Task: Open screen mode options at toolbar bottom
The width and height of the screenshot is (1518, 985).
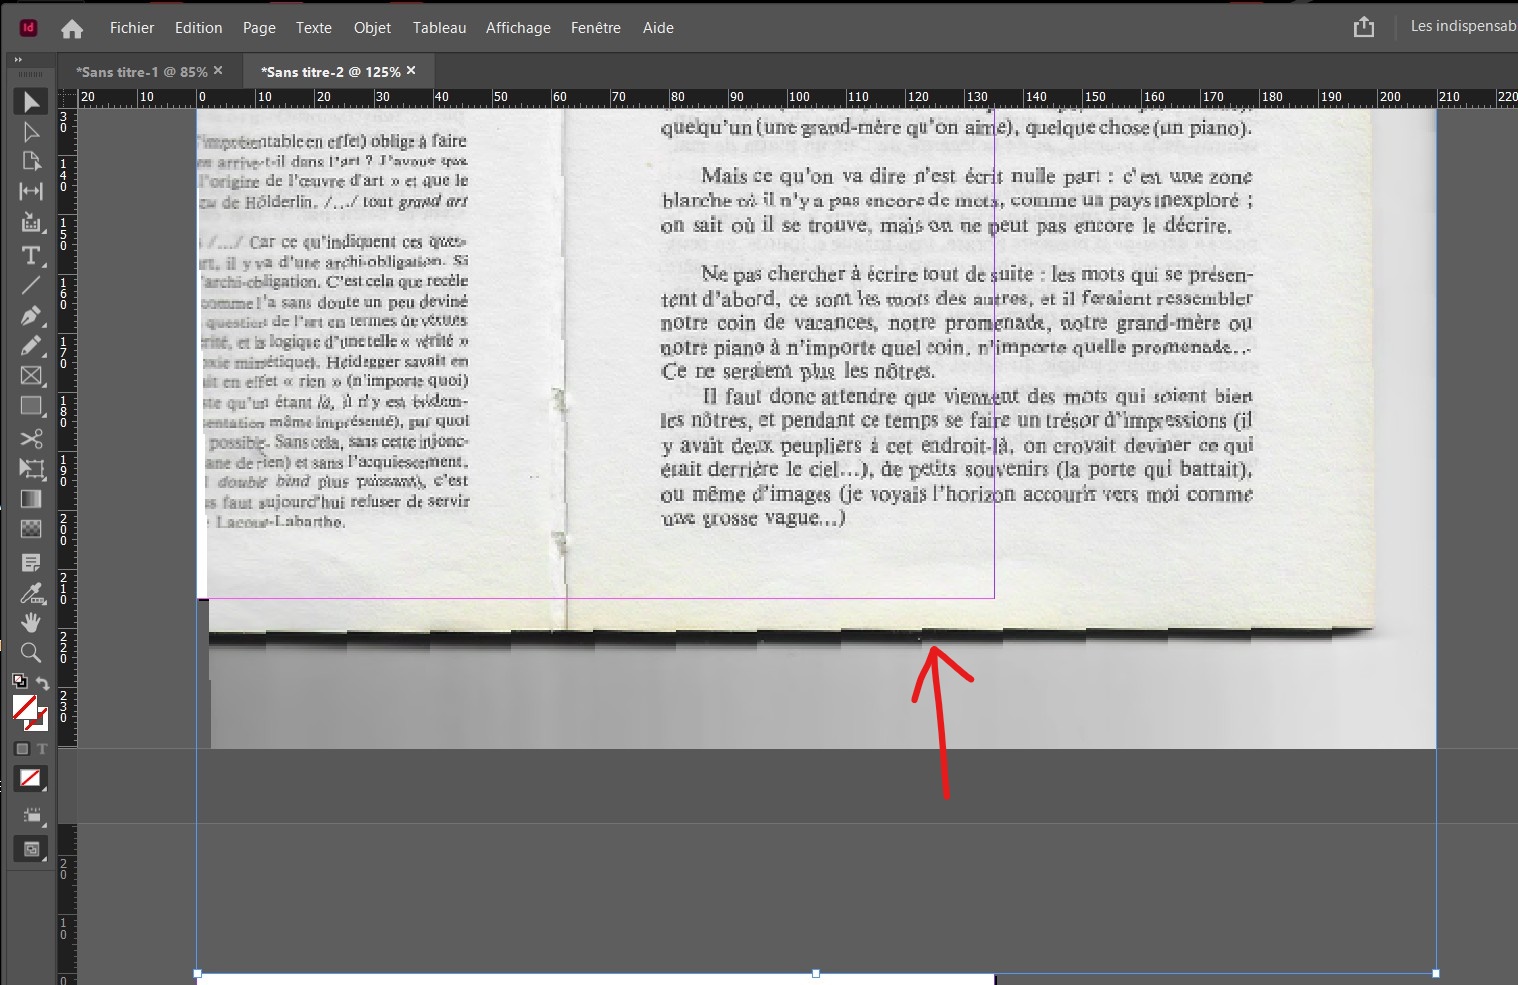Action: (31, 849)
